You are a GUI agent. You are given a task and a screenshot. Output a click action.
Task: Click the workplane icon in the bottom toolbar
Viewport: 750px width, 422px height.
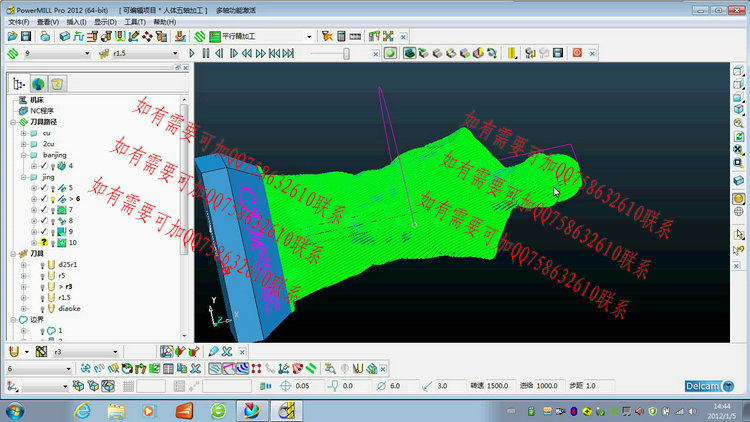(12, 386)
